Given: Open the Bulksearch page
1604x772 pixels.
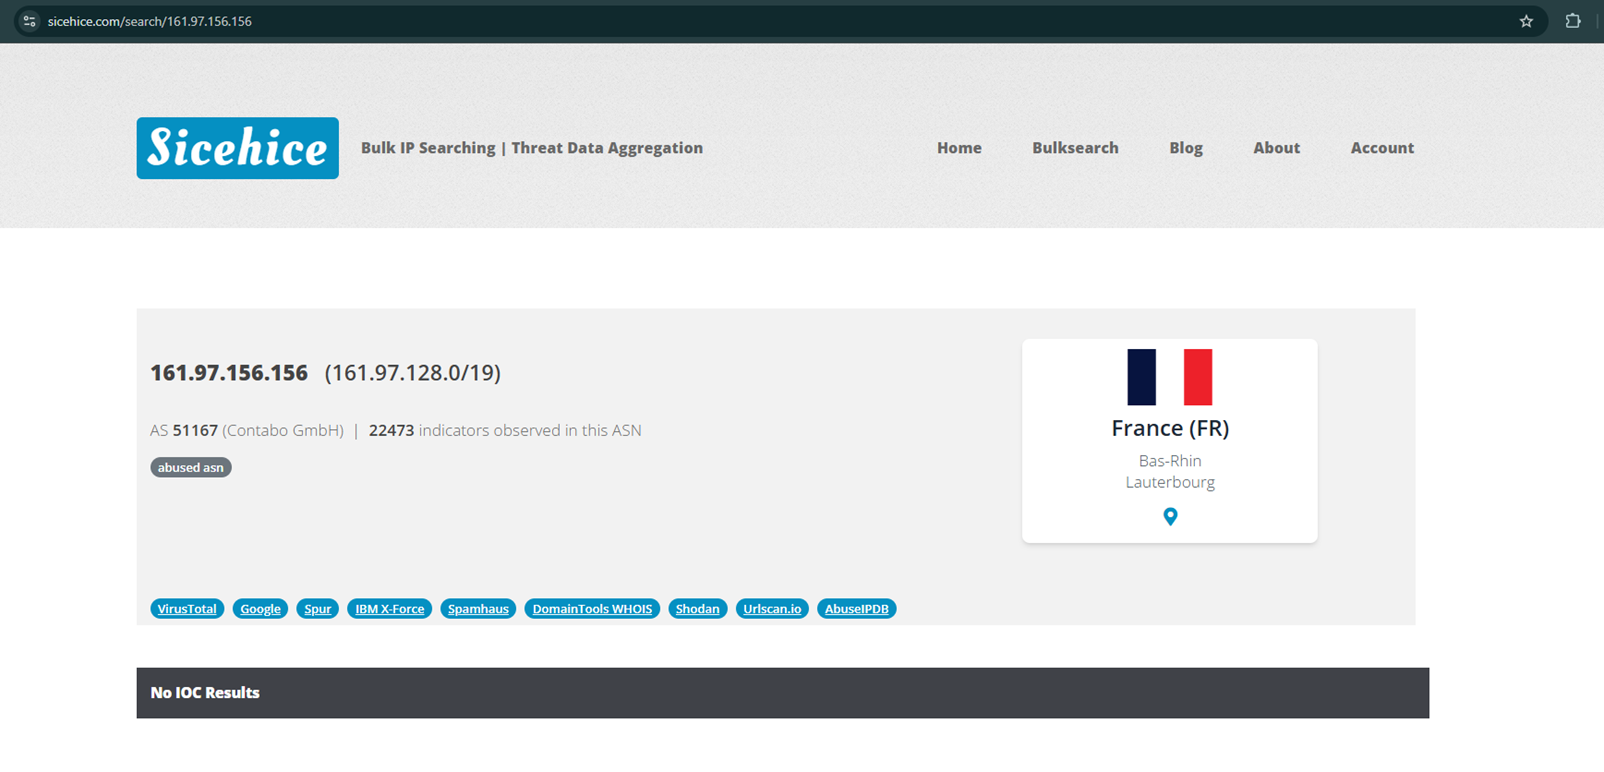Looking at the screenshot, I should click(x=1075, y=148).
